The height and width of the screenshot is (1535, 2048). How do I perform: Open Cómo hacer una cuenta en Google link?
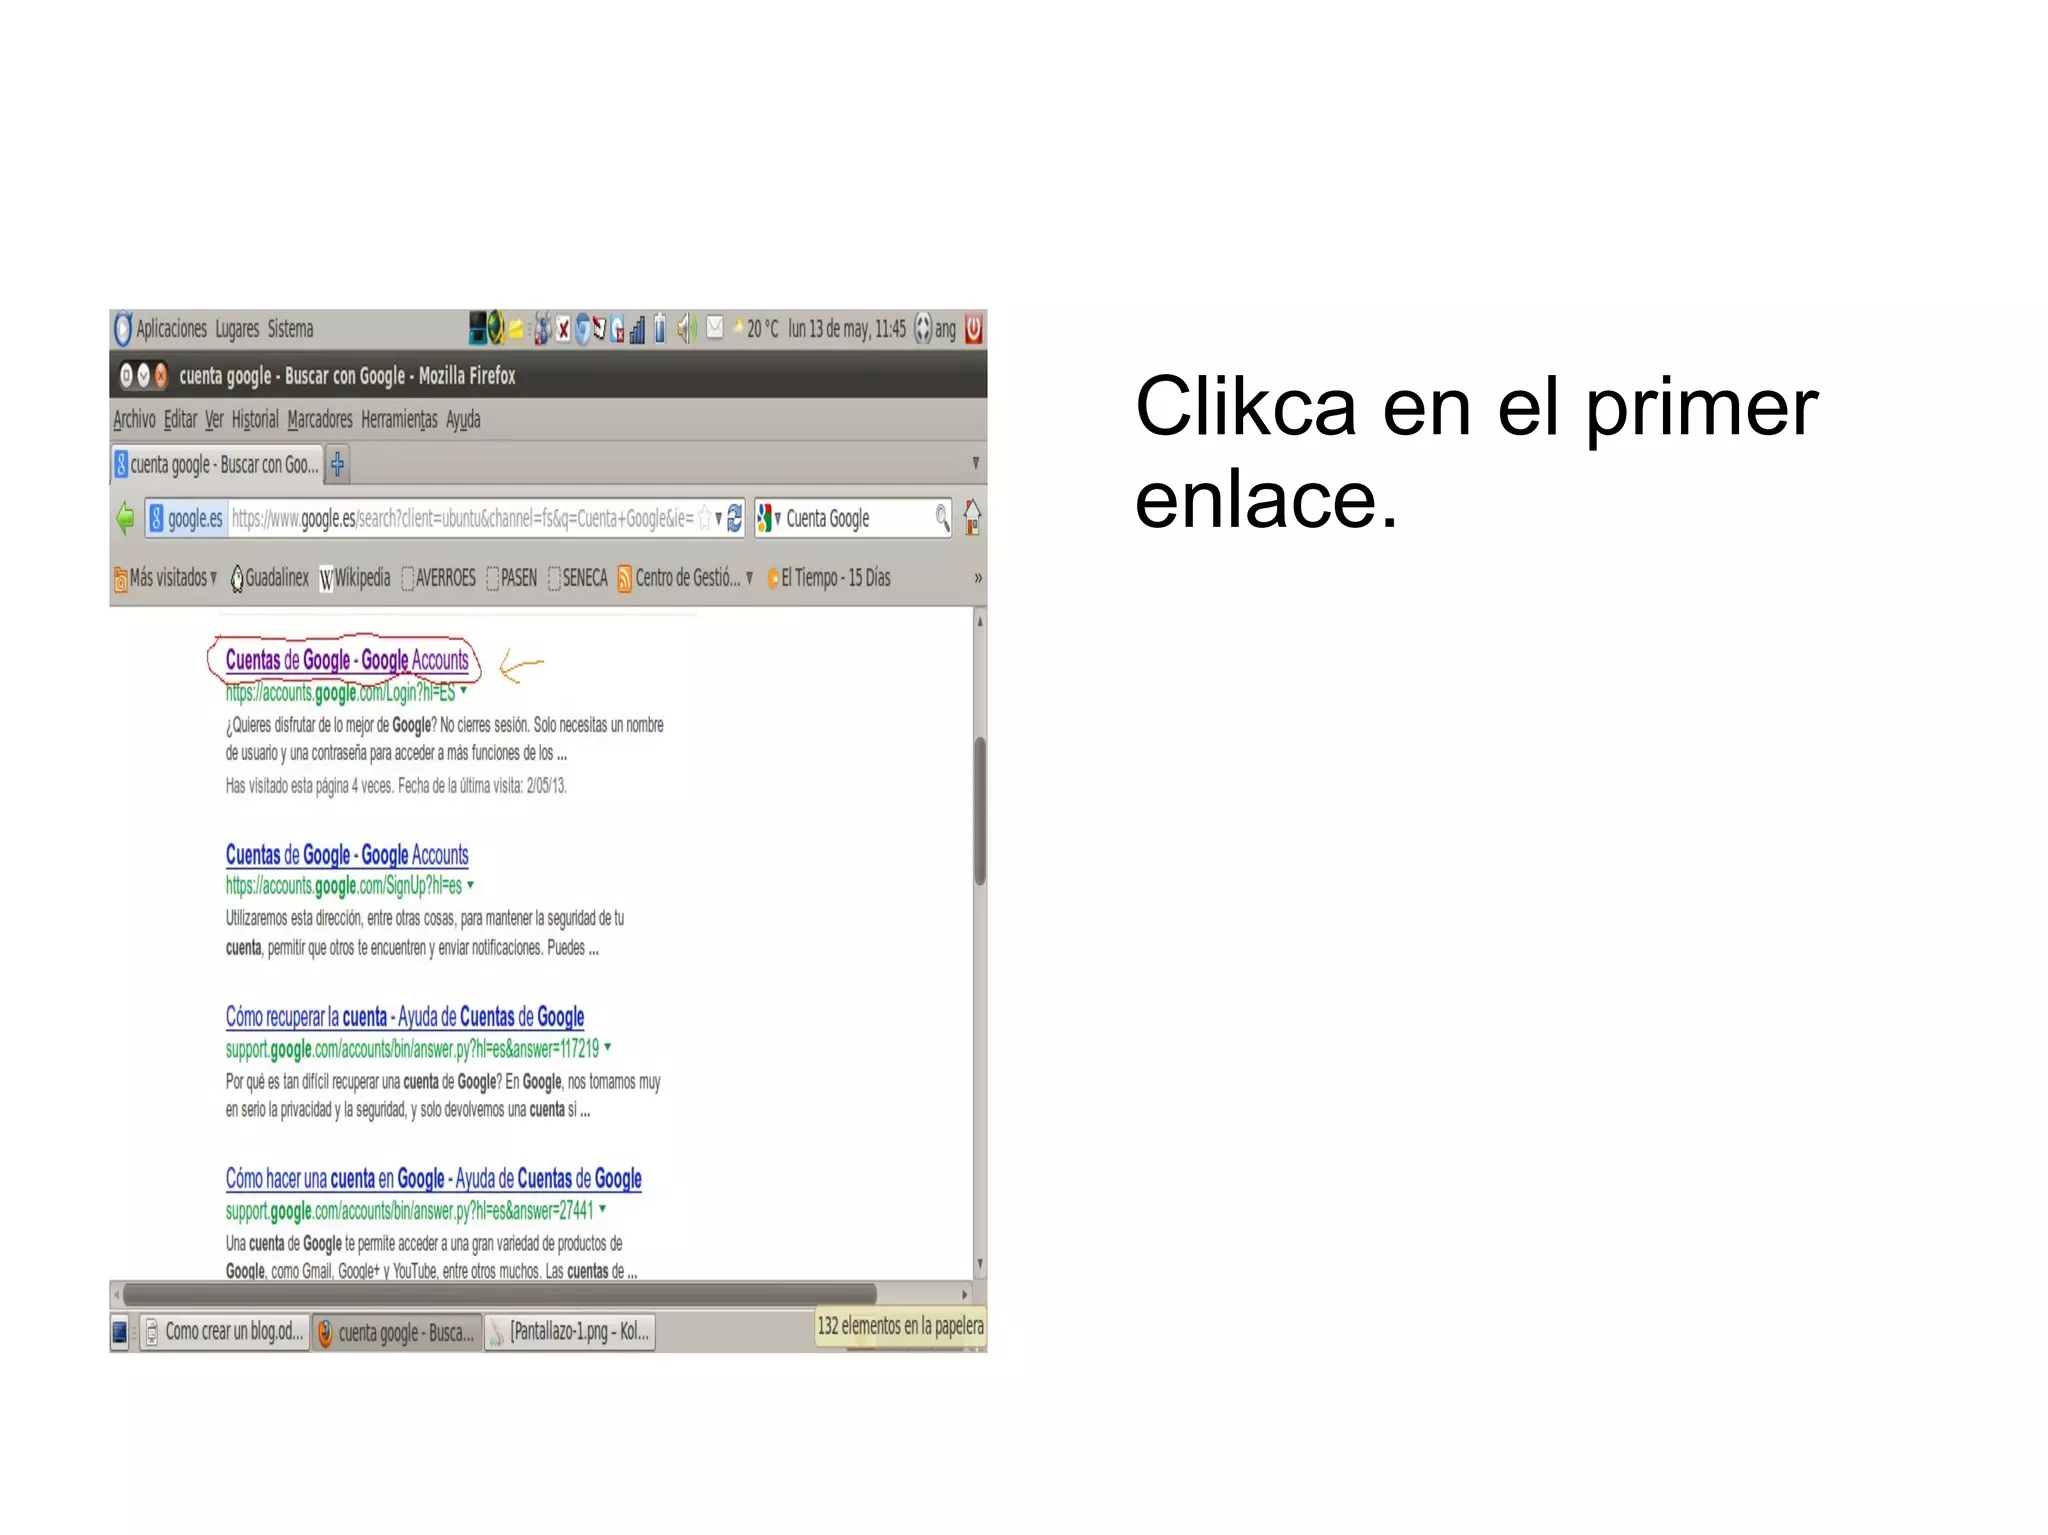point(433,1179)
